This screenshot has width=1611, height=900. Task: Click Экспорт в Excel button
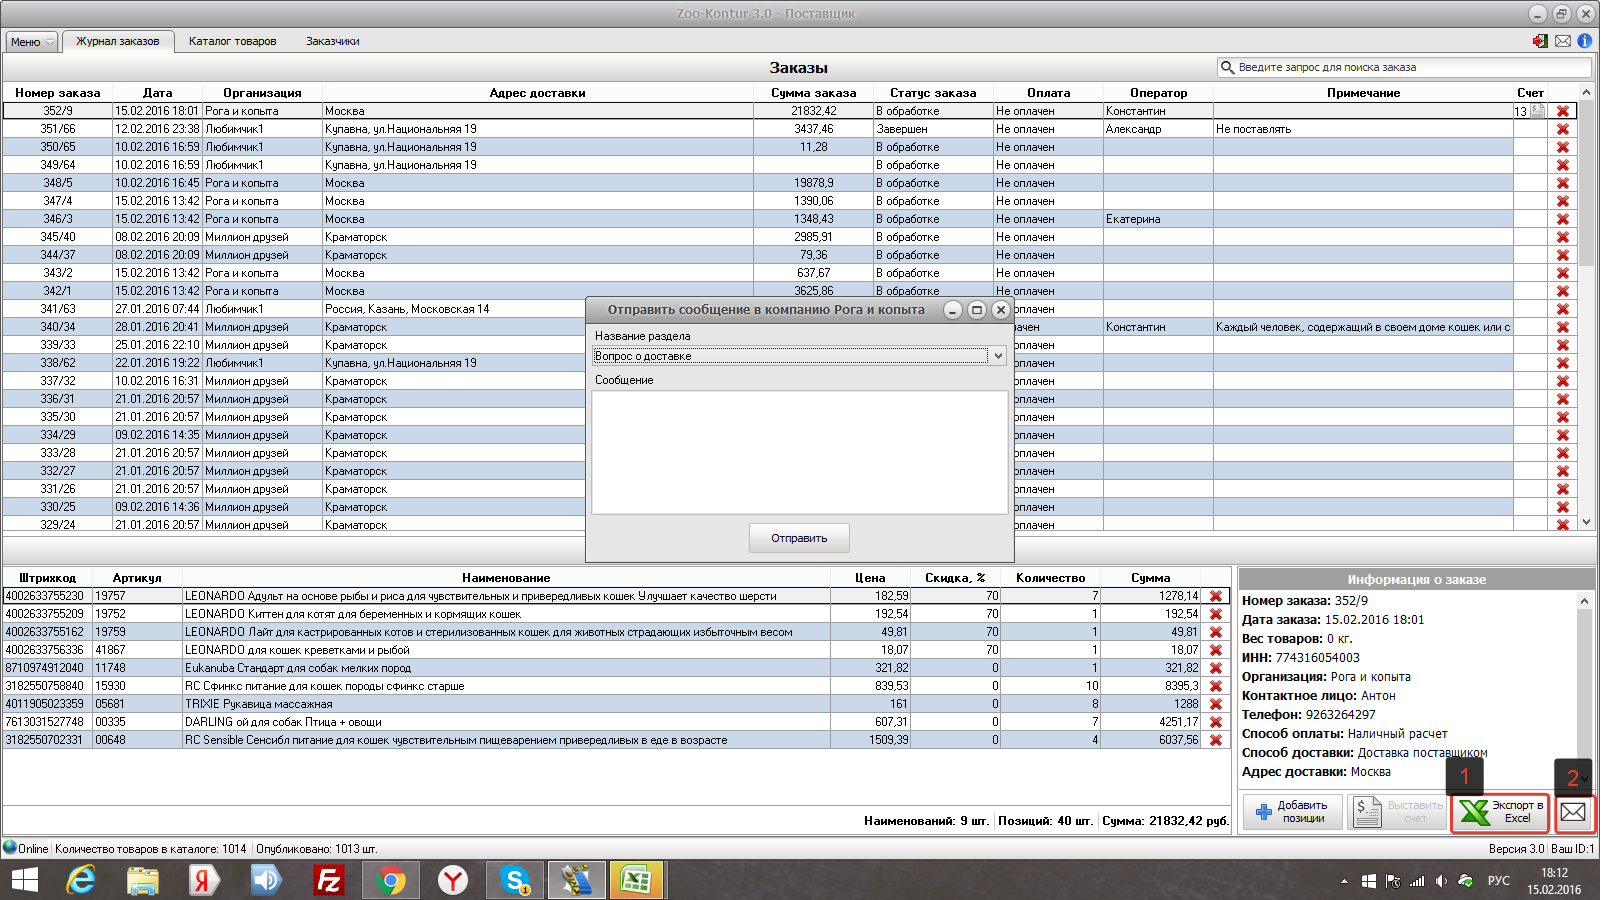click(x=1500, y=812)
